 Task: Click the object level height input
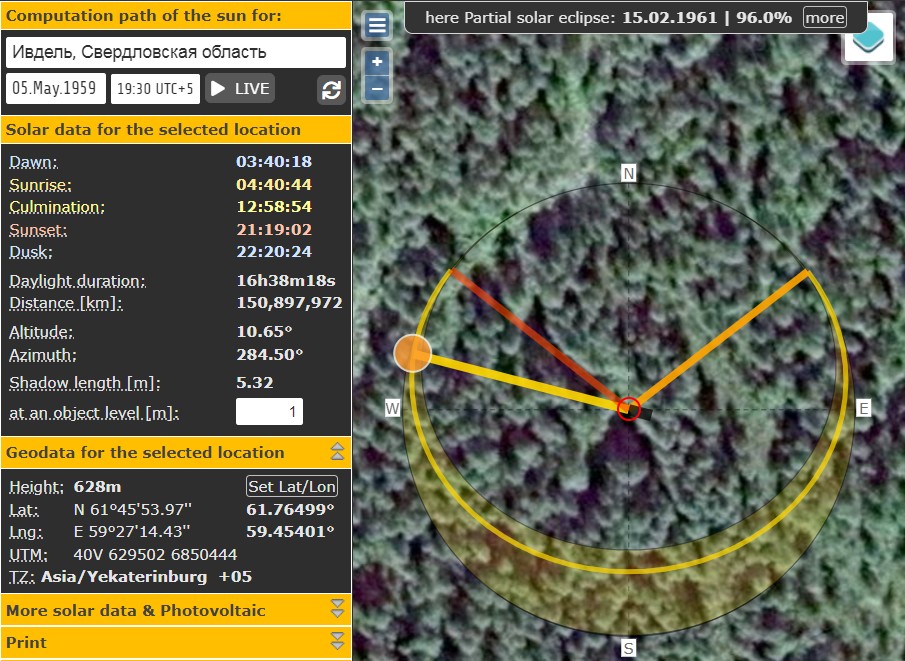[269, 412]
